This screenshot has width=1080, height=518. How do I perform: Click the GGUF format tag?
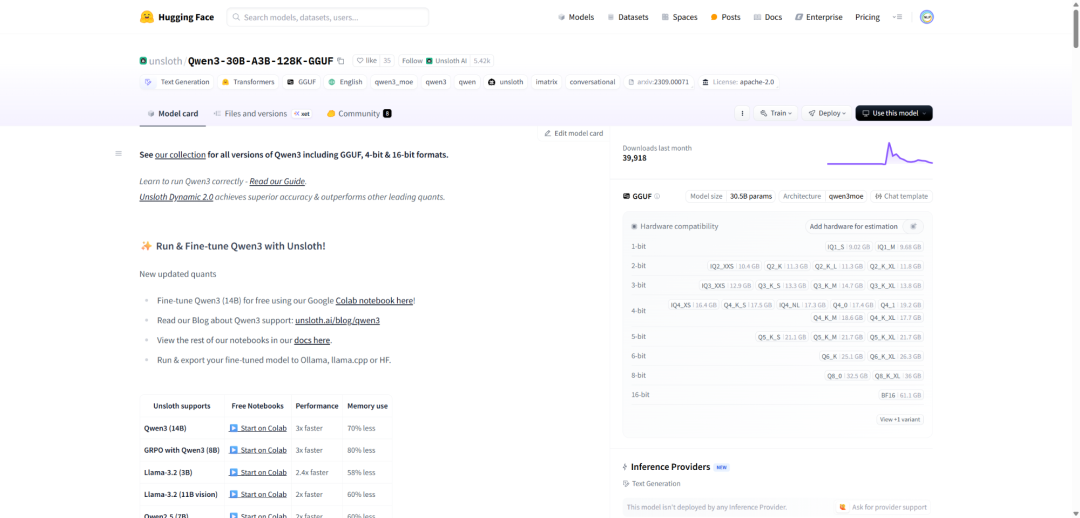point(302,82)
